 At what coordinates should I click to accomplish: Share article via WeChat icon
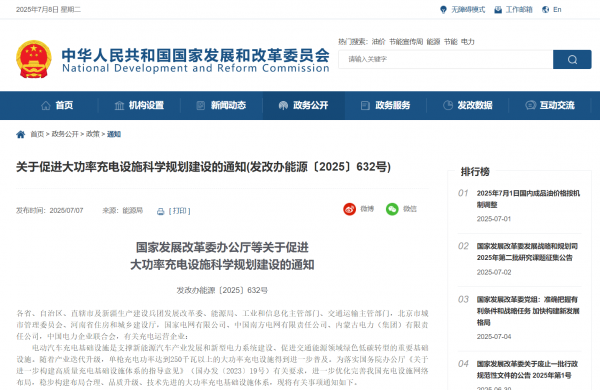tap(392, 209)
